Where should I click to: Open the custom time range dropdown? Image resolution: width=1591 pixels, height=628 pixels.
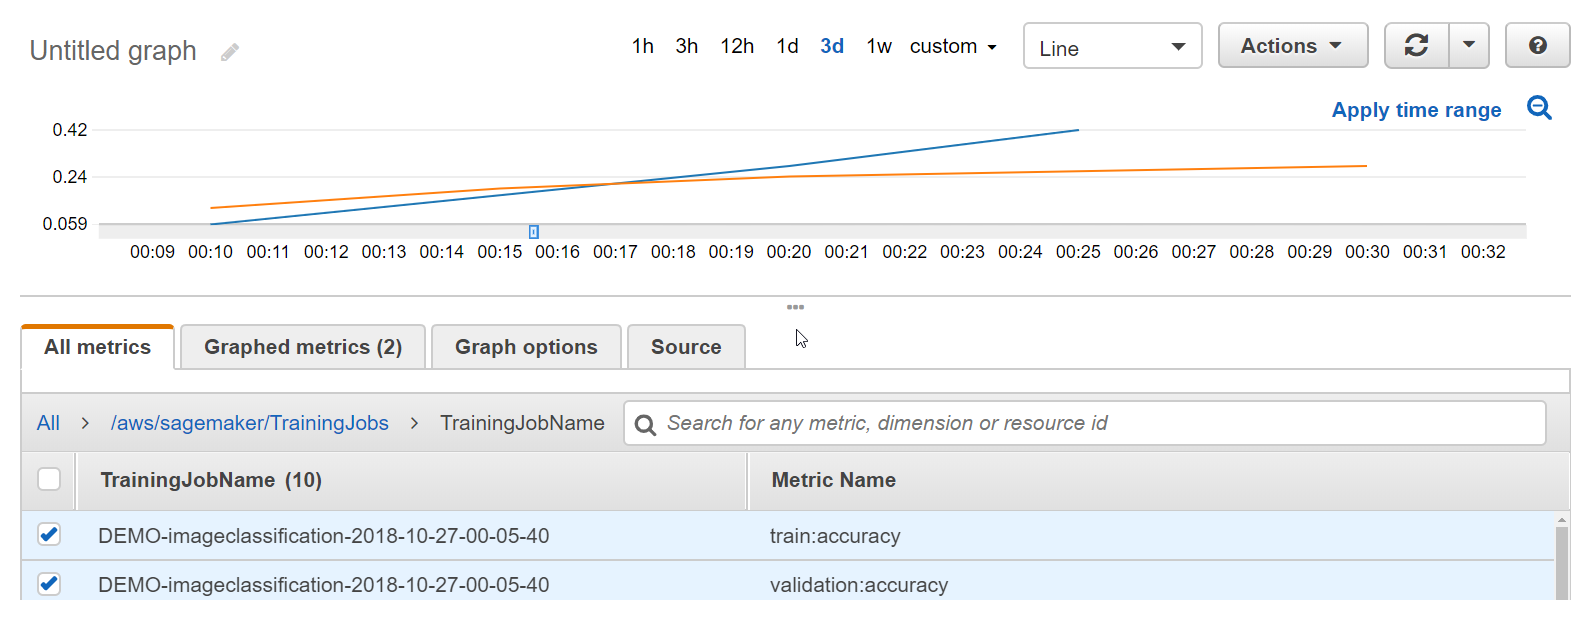[953, 47]
